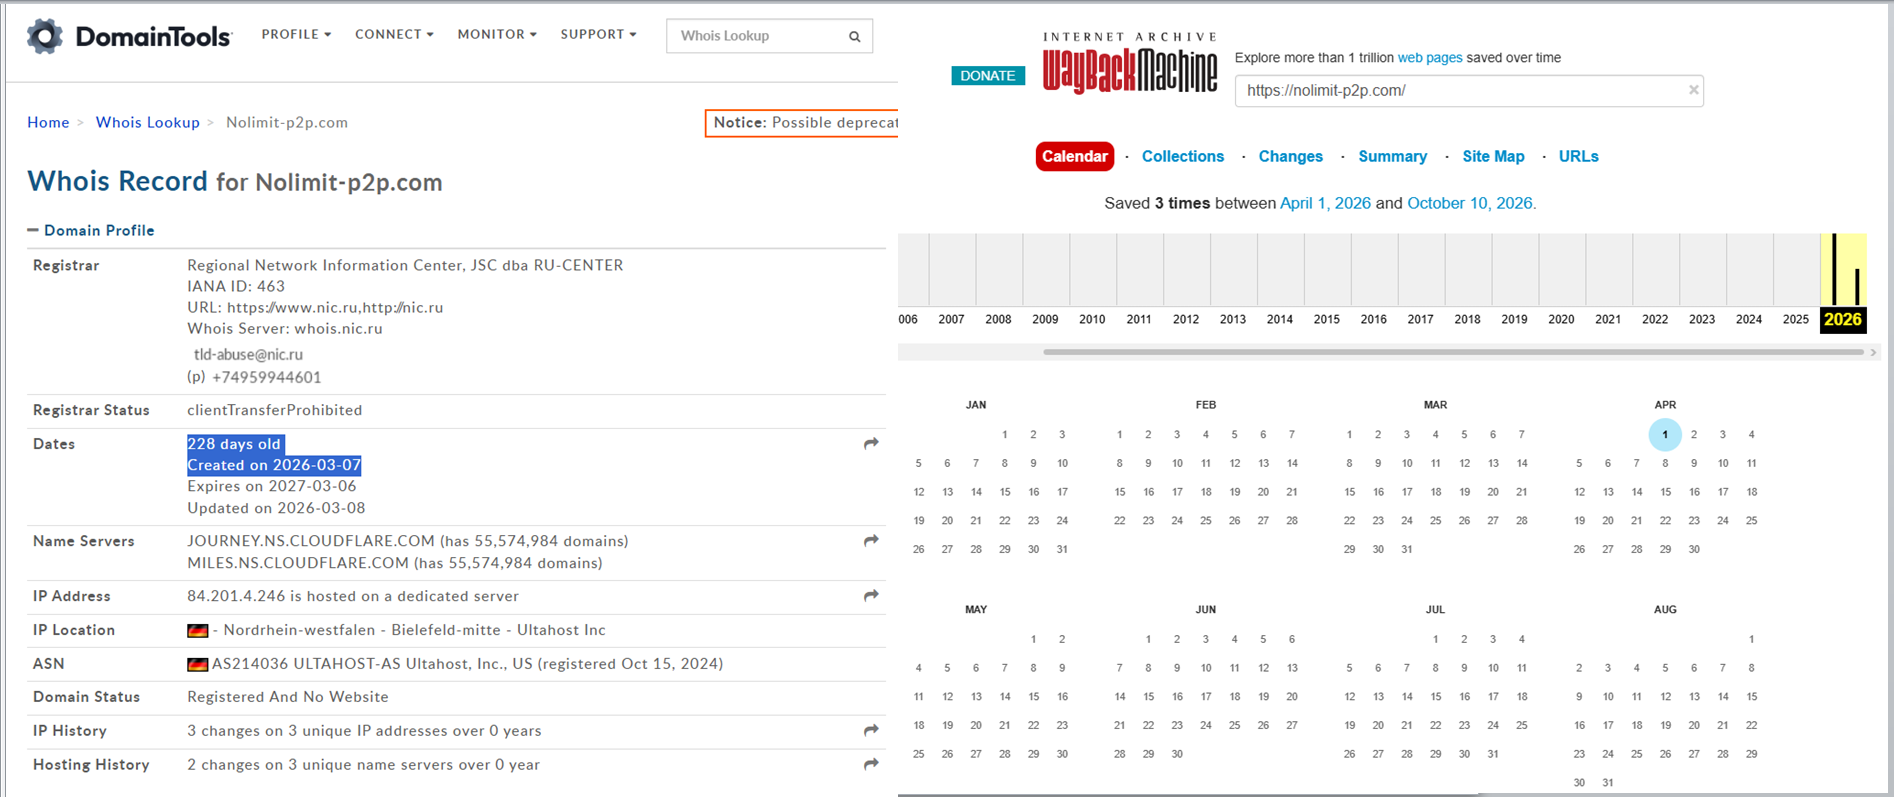Select 2015 on the year timeline

pos(1327,320)
